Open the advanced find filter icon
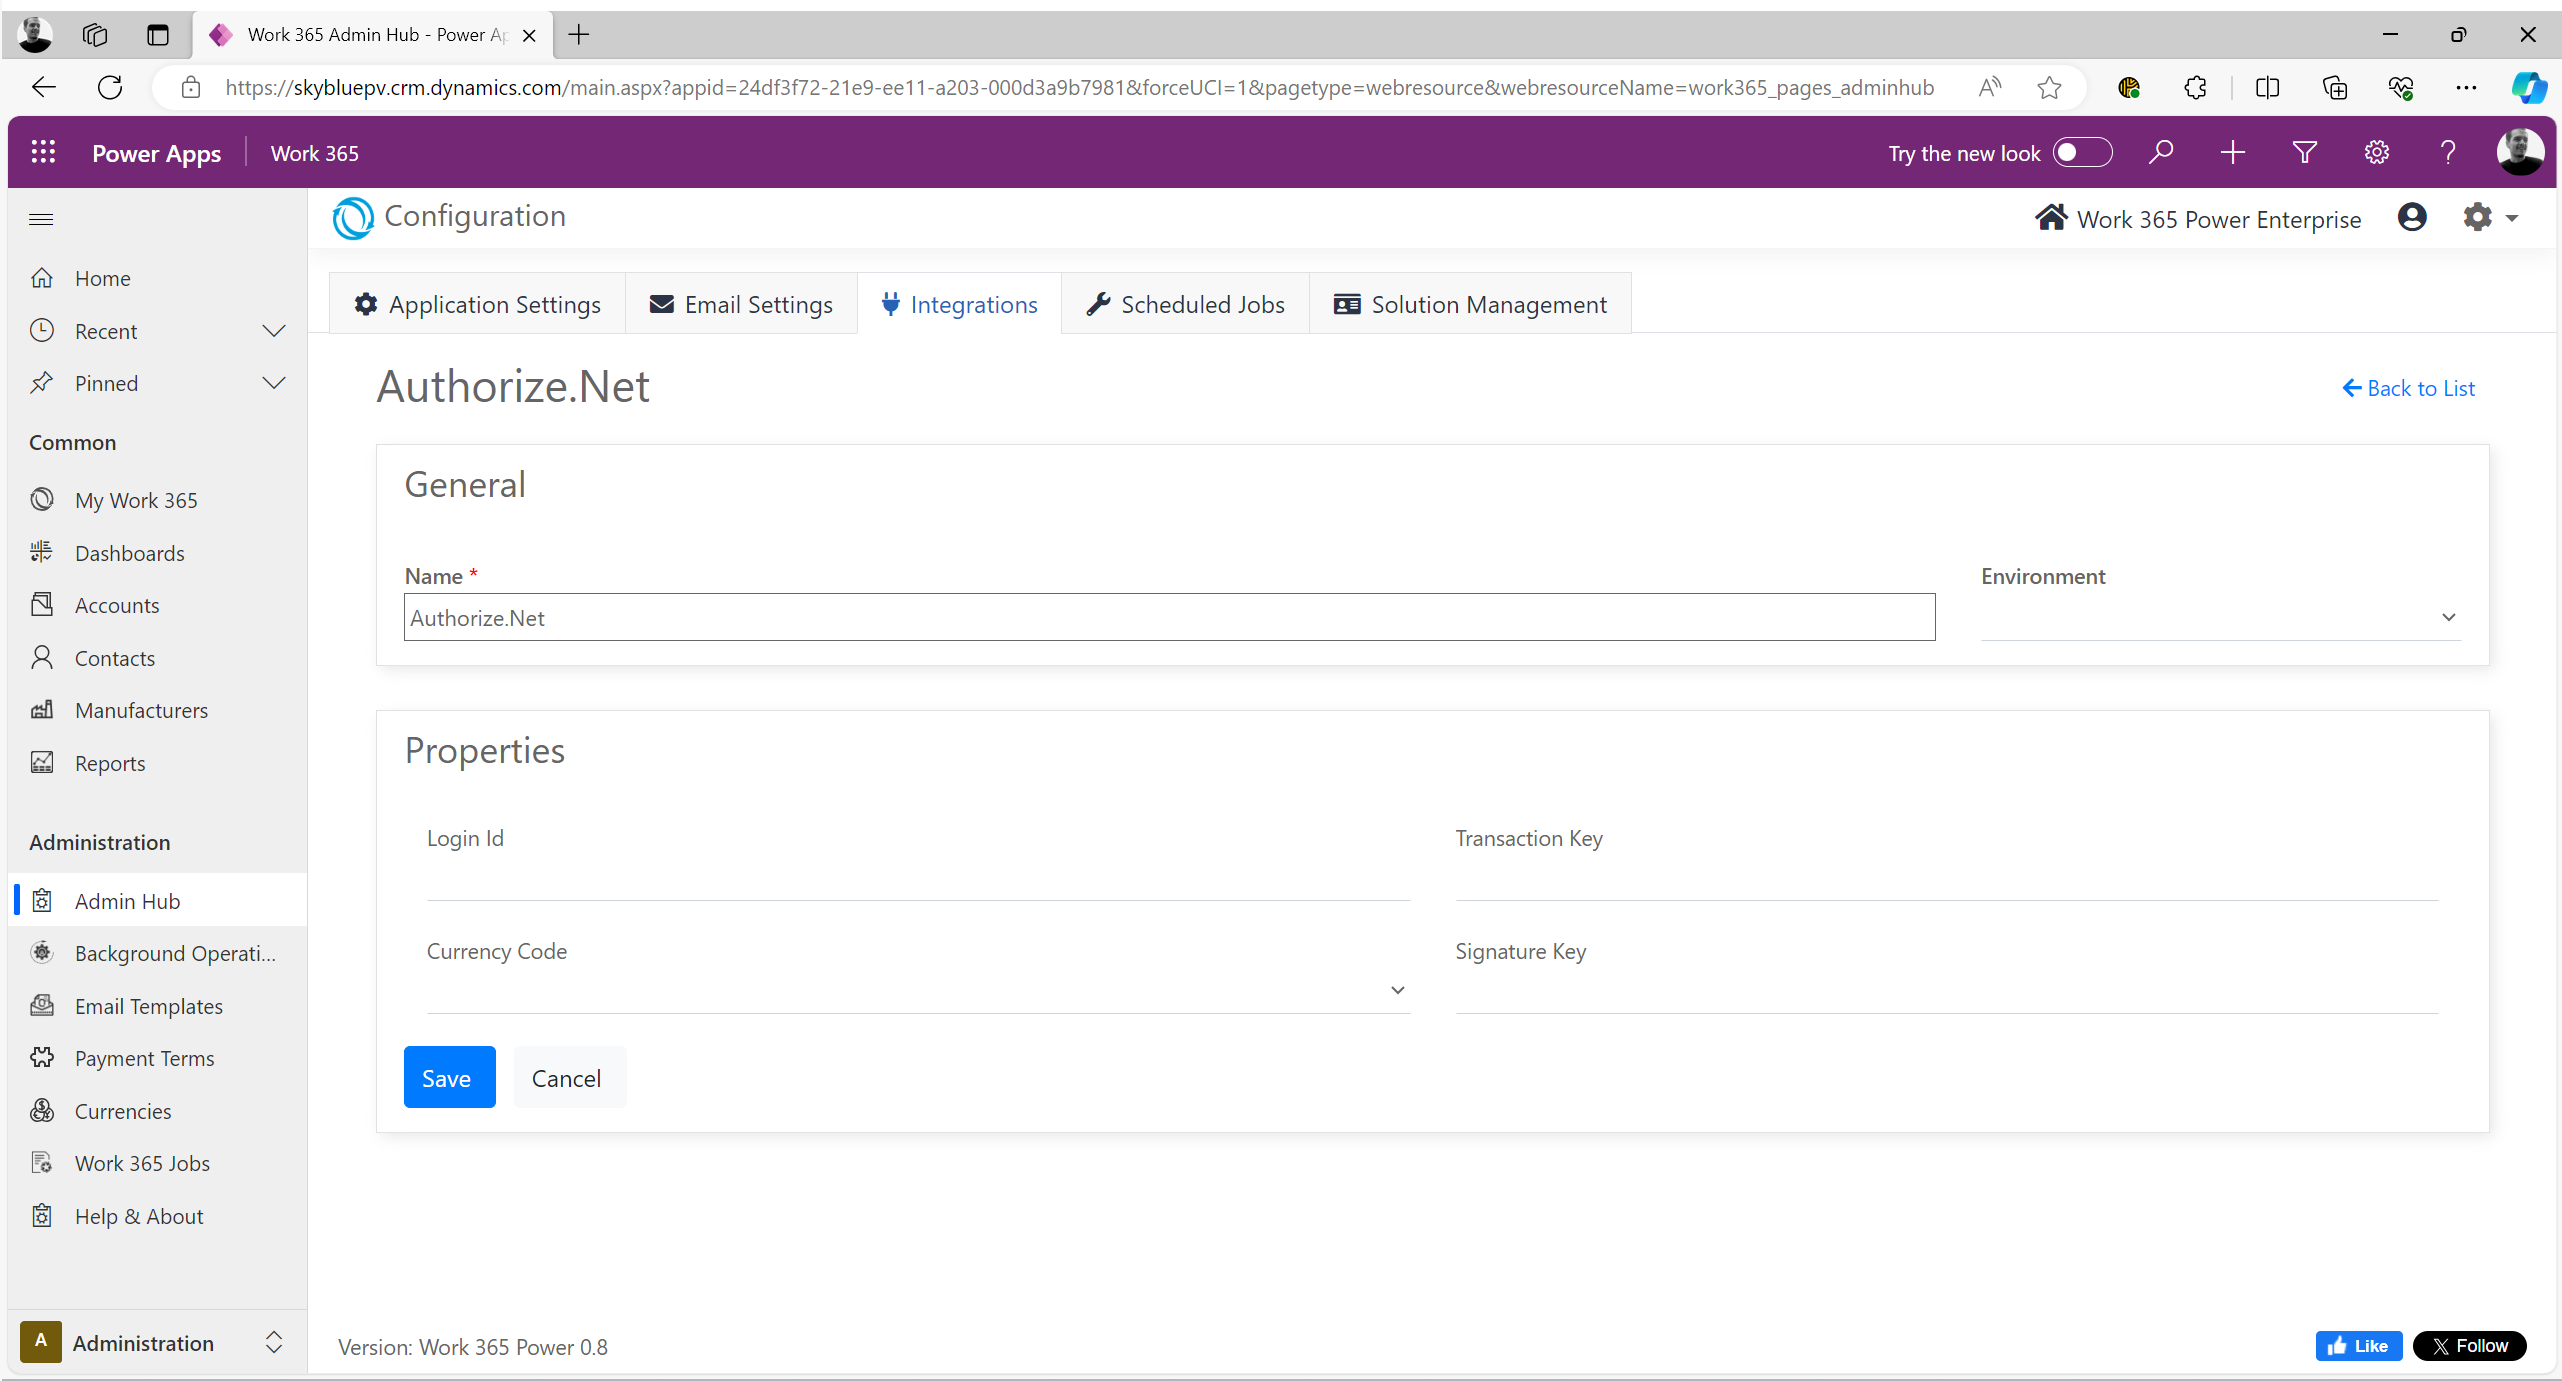The image size is (2562, 1381). point(2305,152)
